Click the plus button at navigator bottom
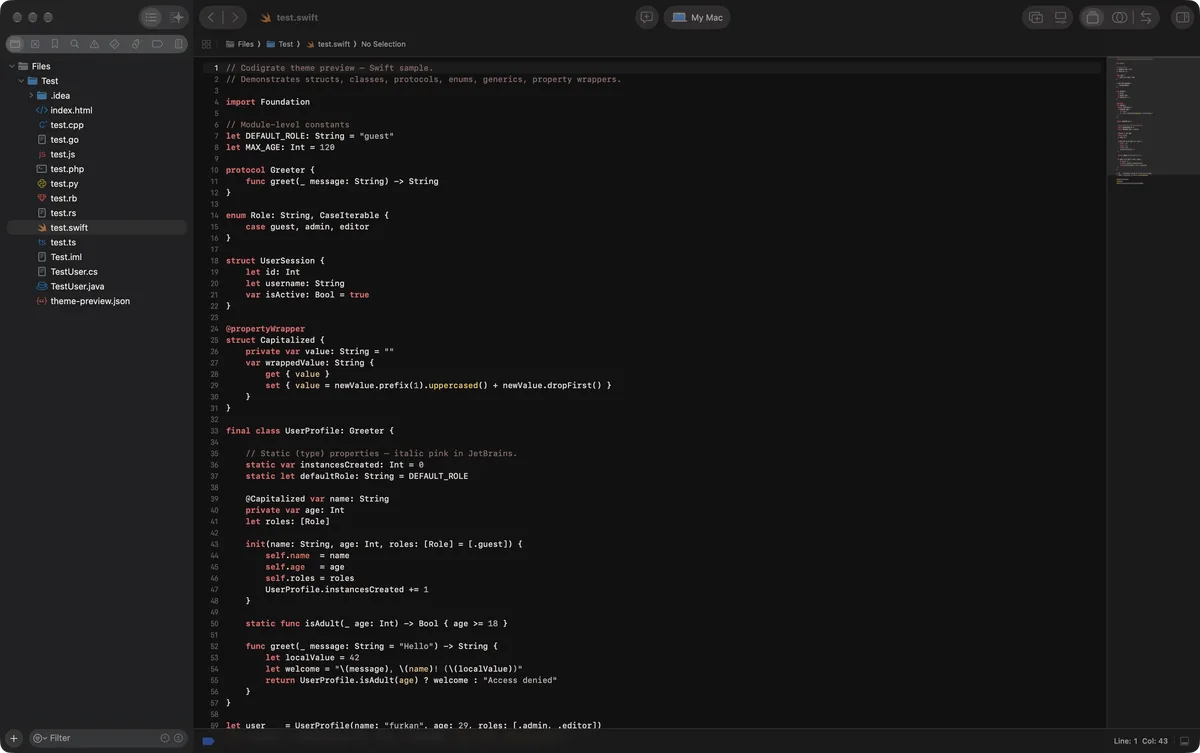This screenshot has height=753, width=1200. point(14,738)
